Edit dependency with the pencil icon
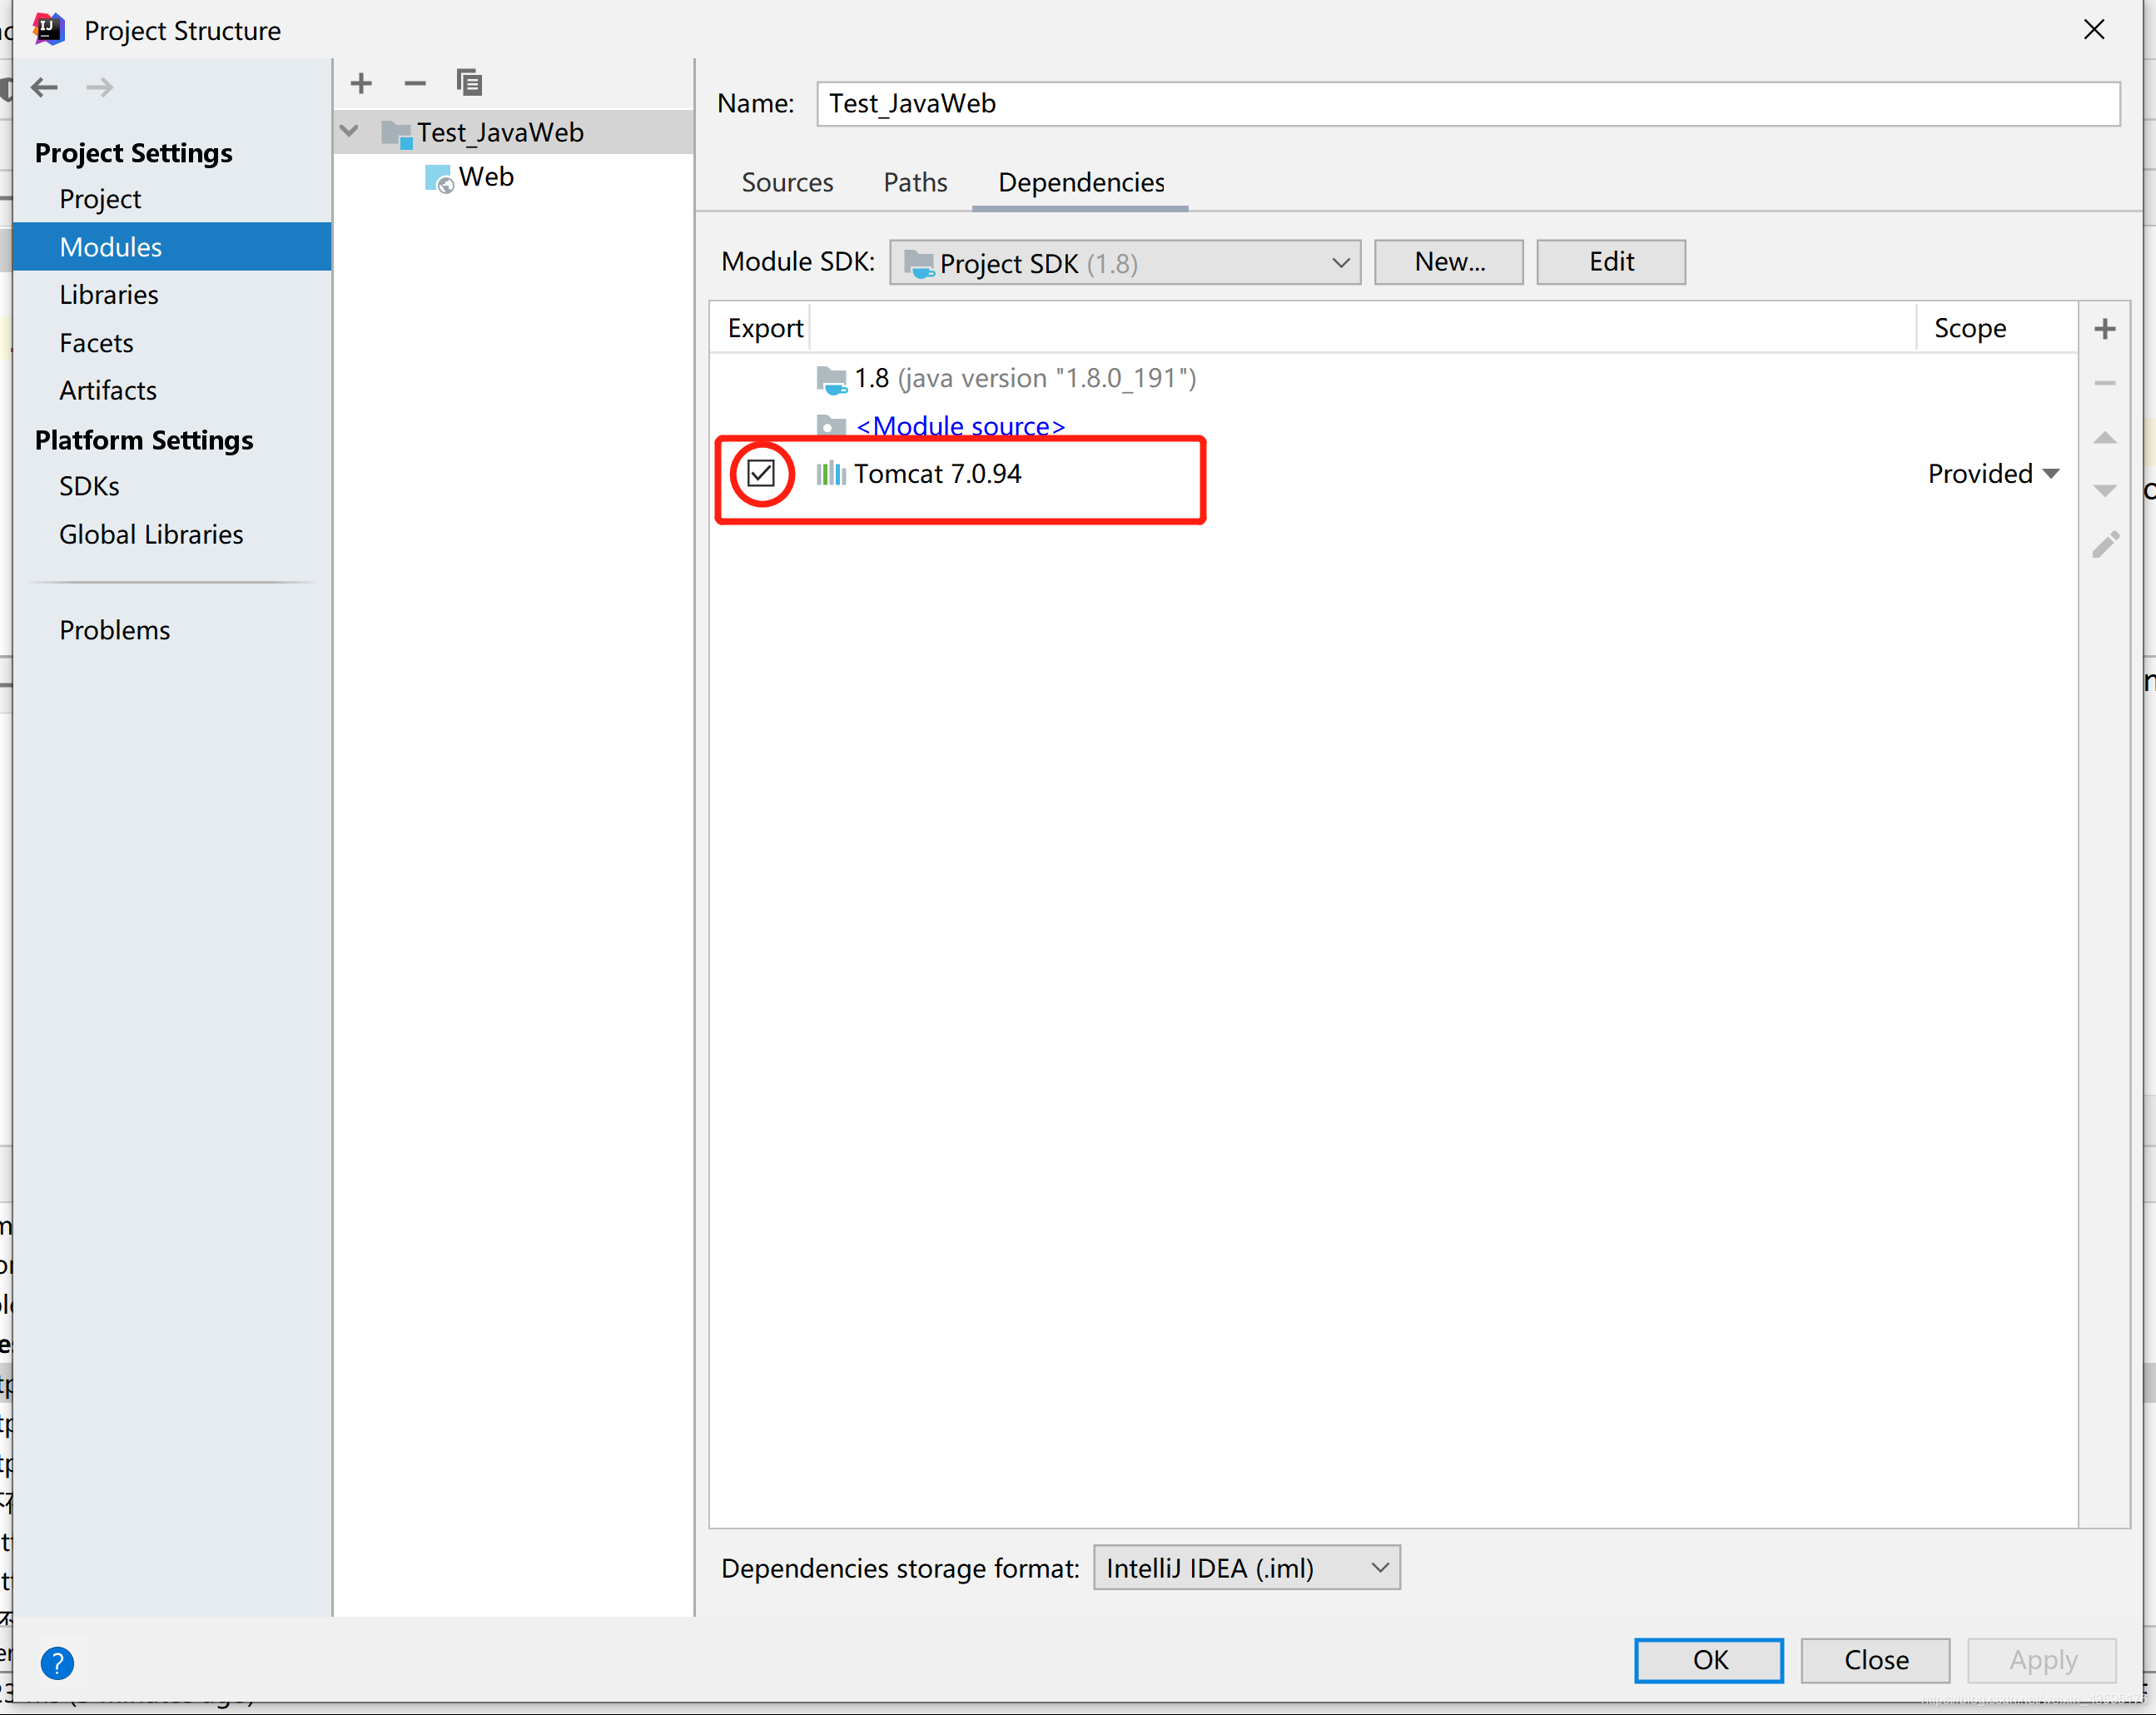Viewport: 2156px width, 1715px height. (x=2105, y=545)
